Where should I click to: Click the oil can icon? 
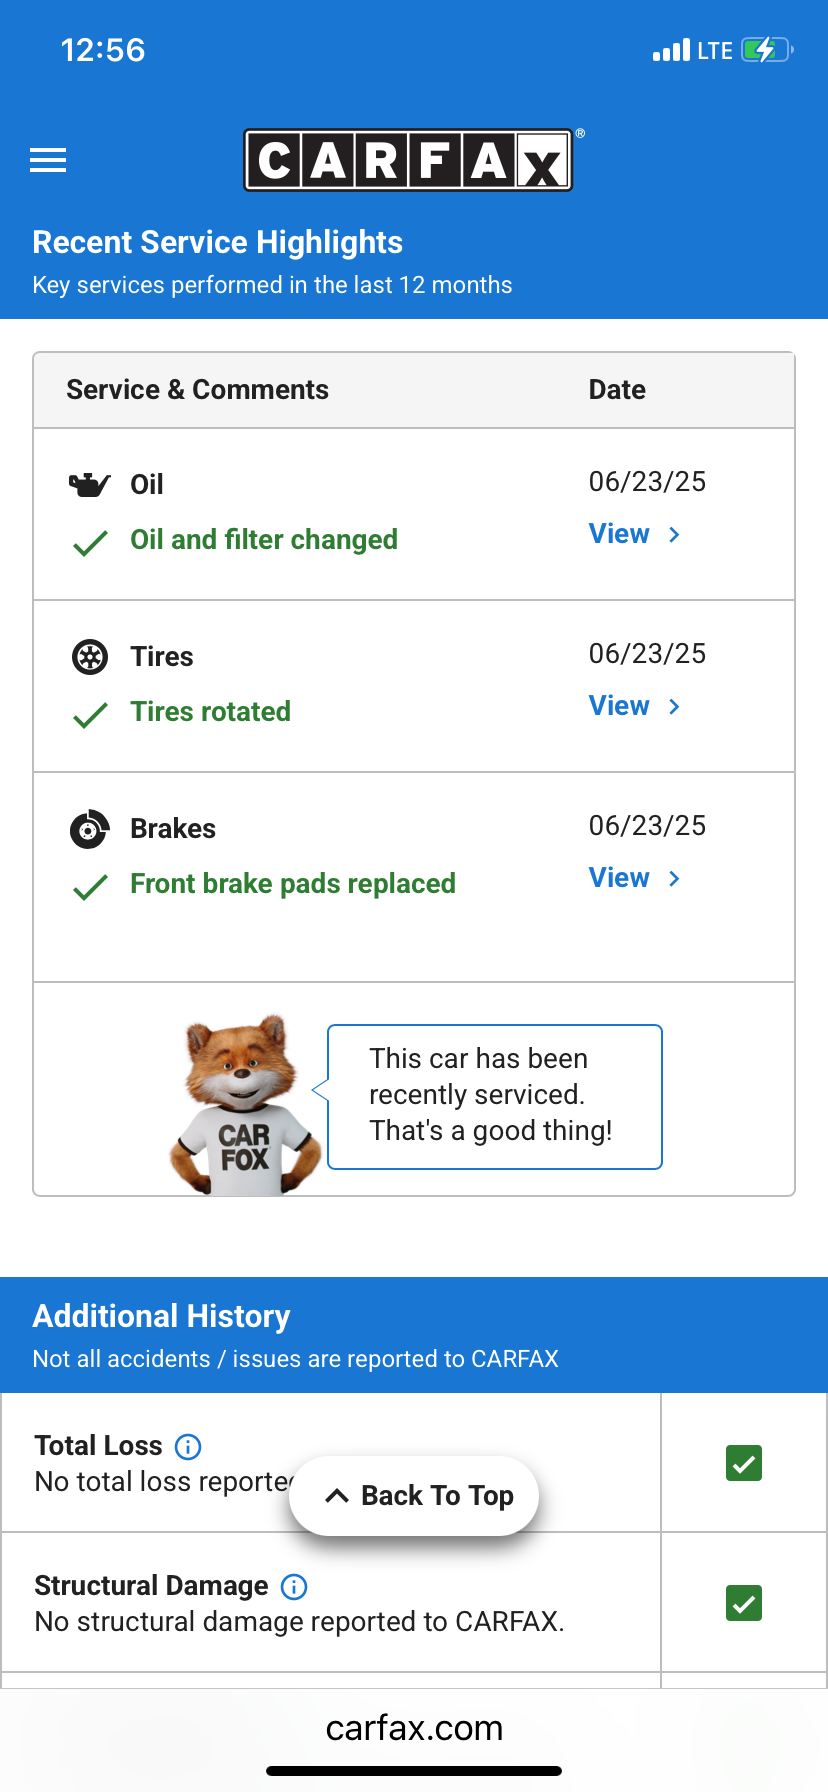click(89, 485)
